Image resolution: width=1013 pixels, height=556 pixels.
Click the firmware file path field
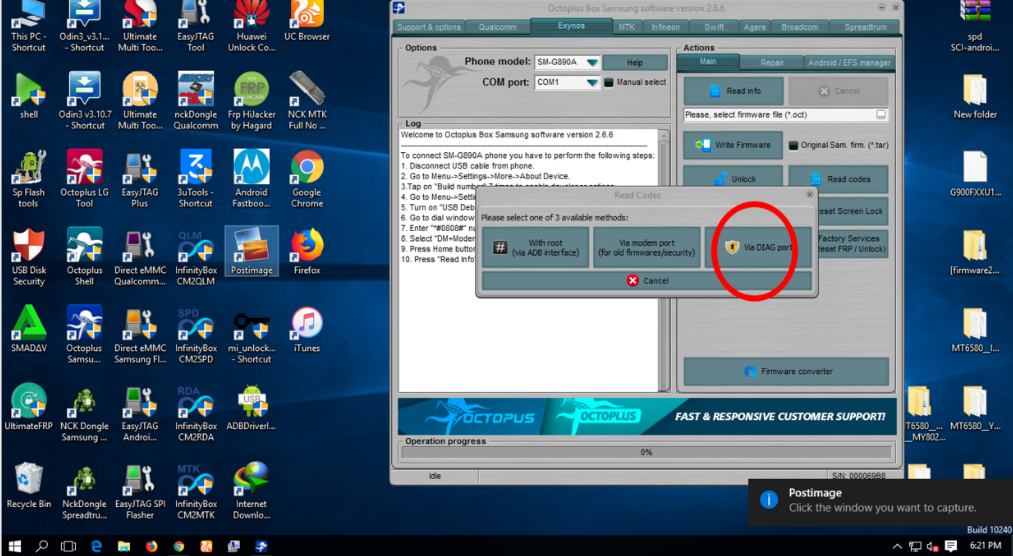778,115
